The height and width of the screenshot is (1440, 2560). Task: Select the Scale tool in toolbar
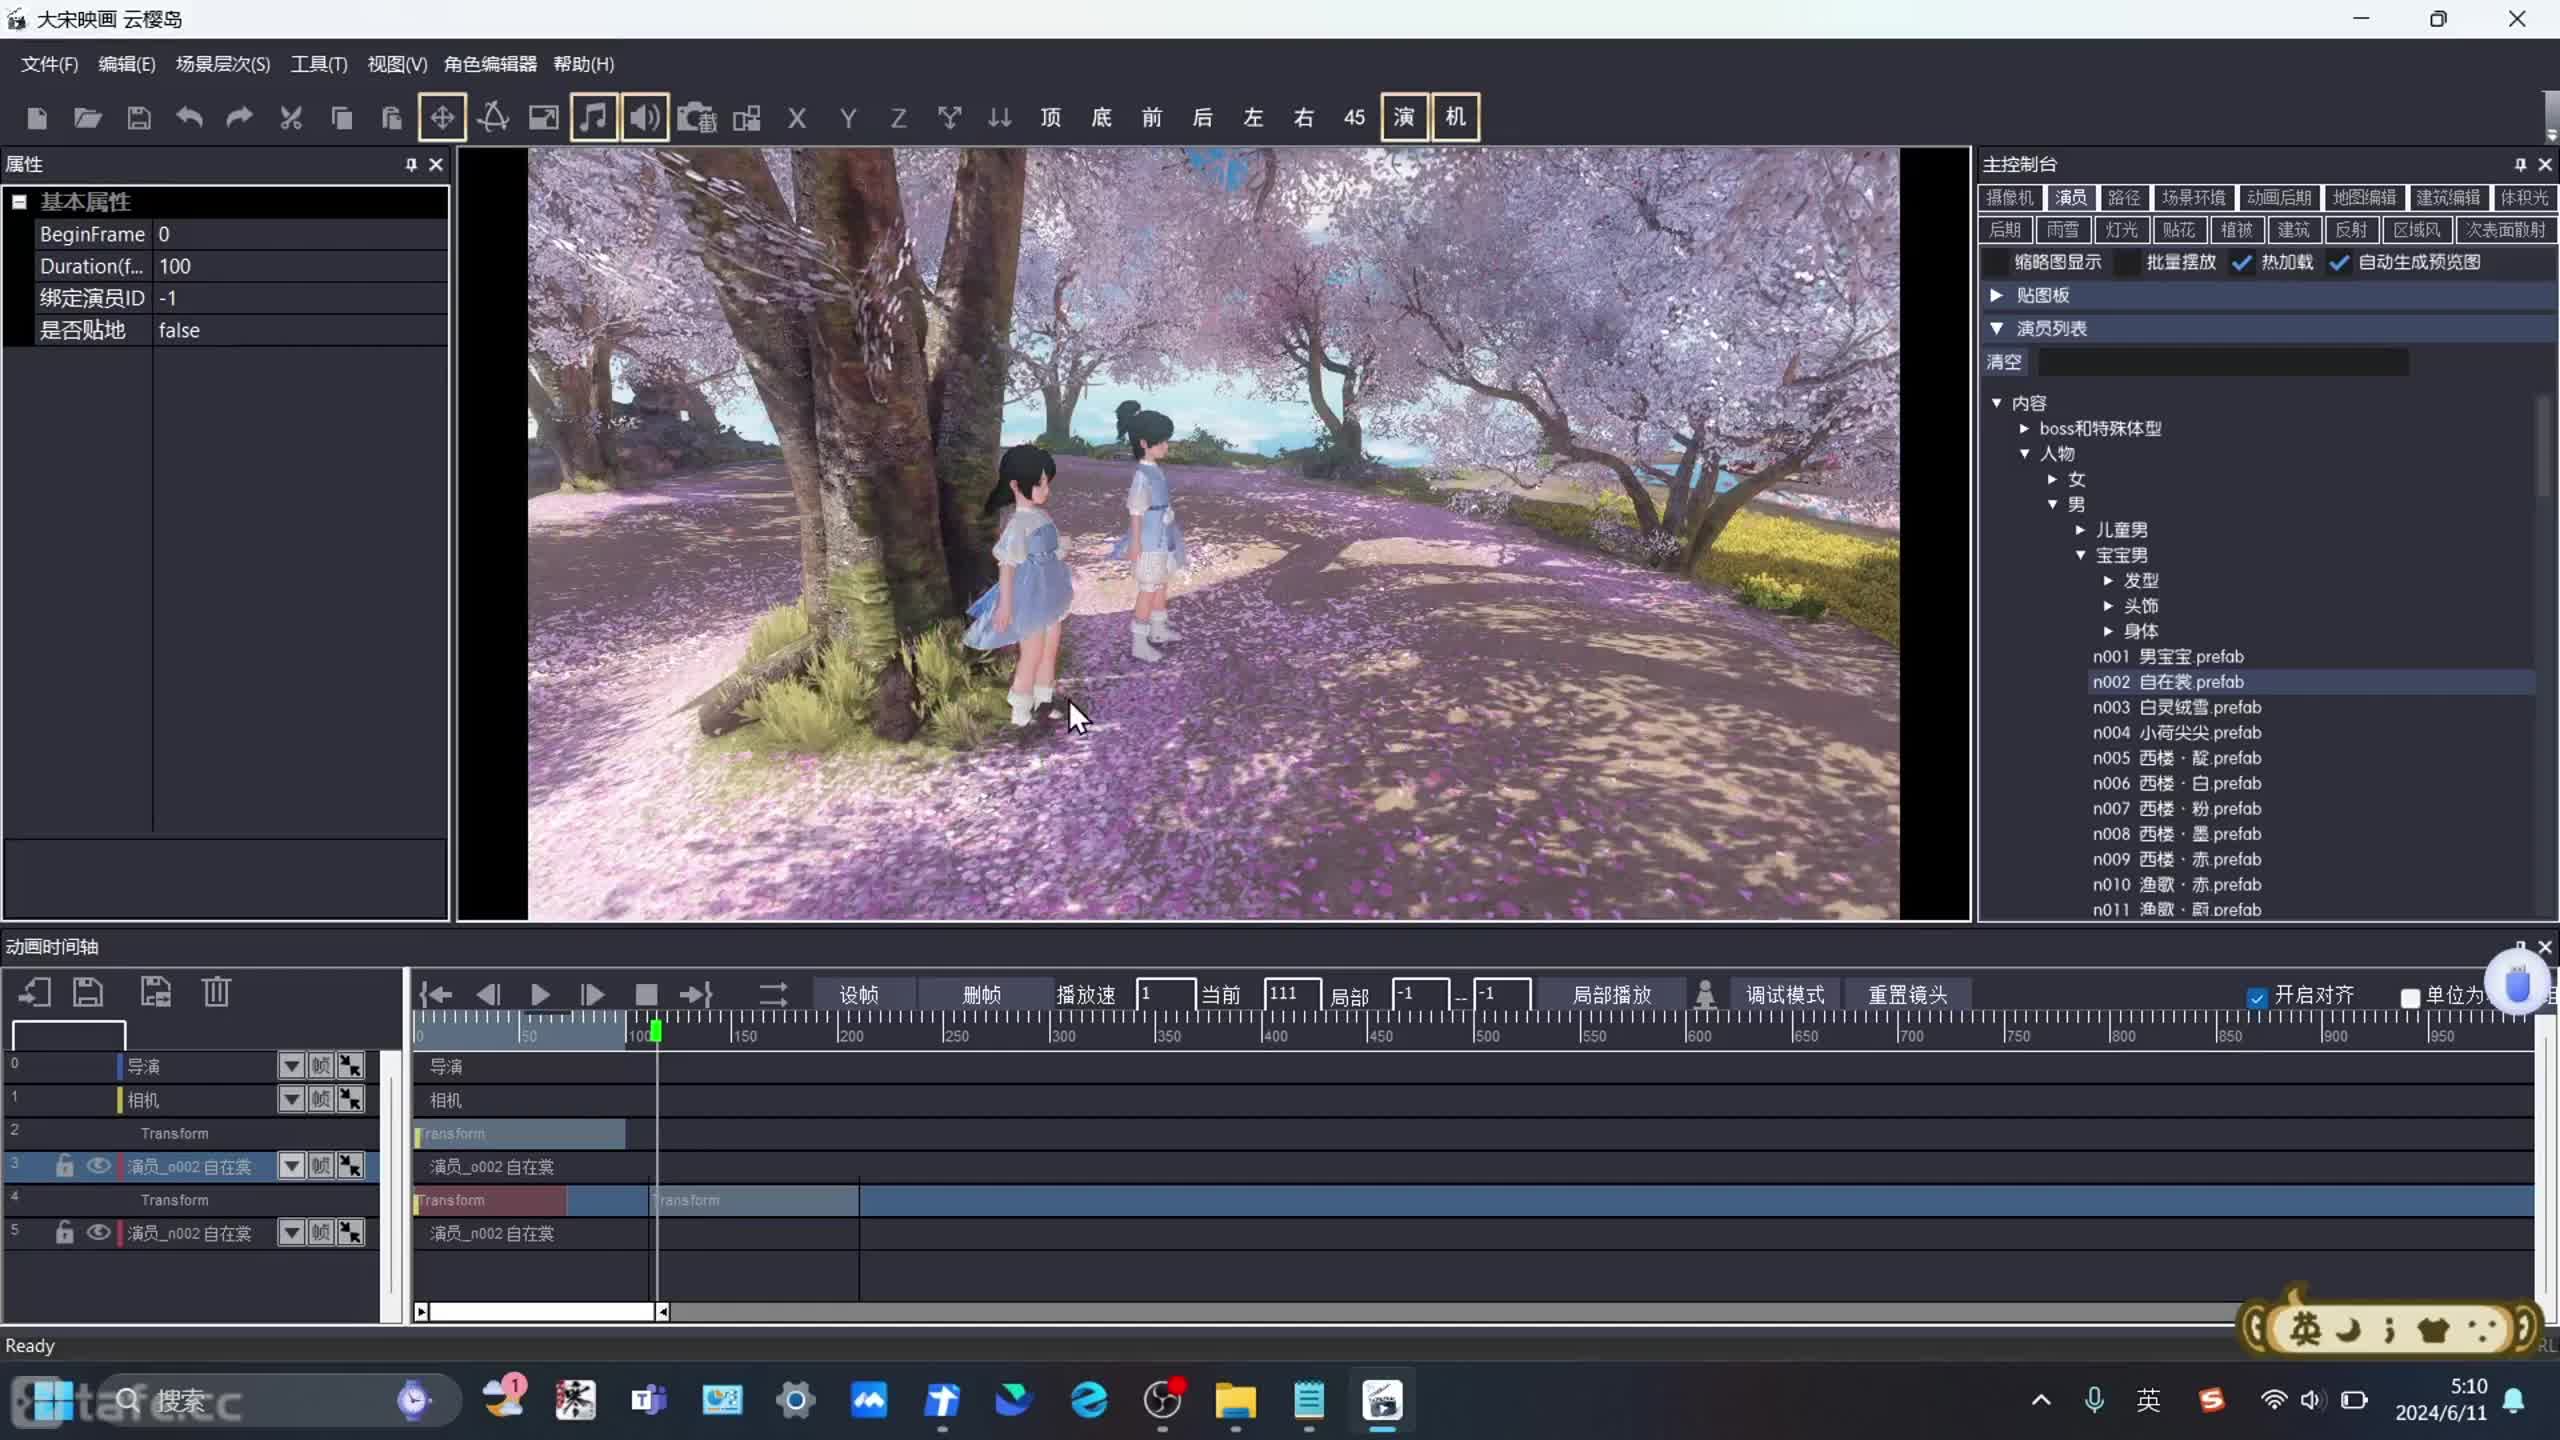coord(543,118)
